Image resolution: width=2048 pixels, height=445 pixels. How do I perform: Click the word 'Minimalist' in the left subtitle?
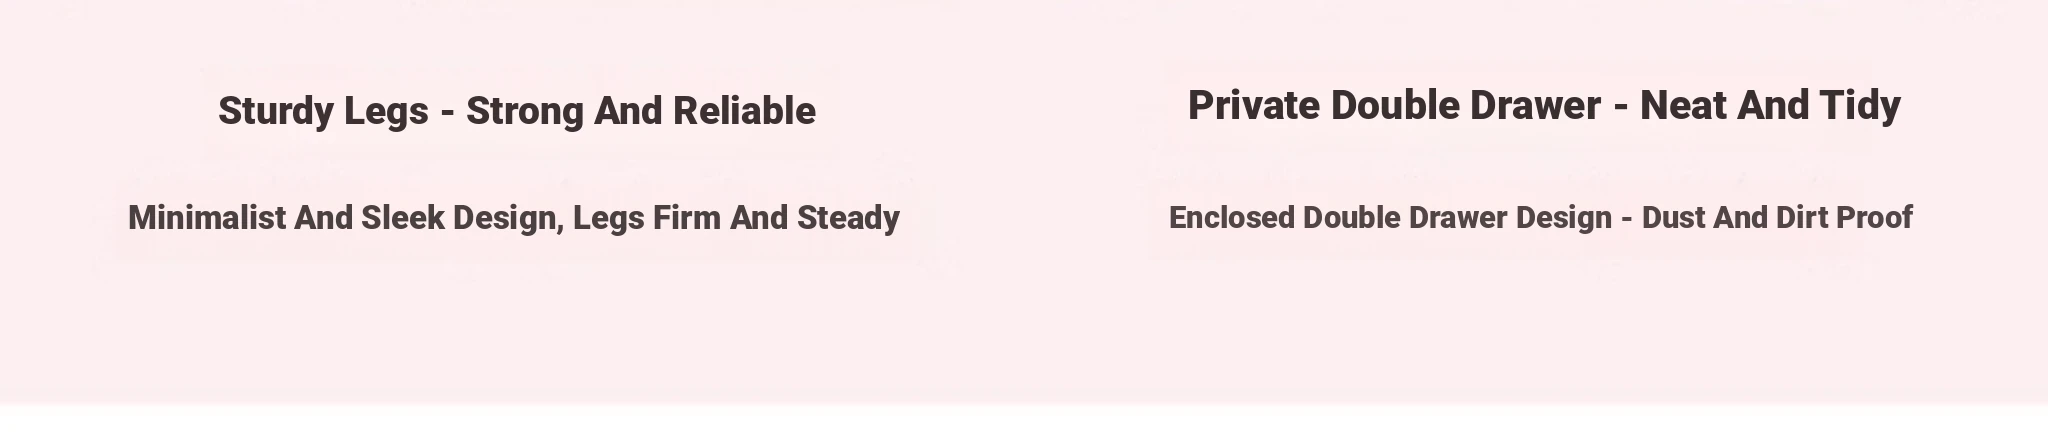click(x=207, y=217)
